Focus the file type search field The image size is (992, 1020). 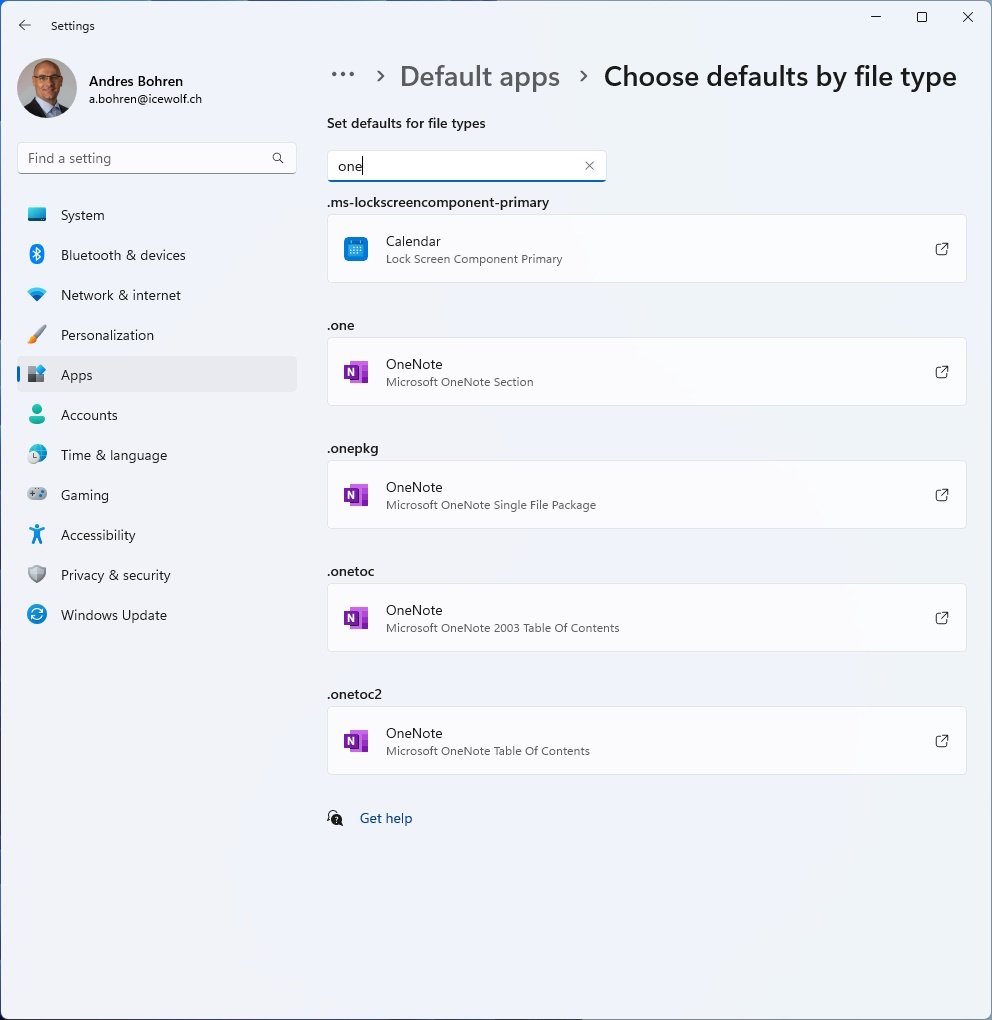click(x=466, y=166)
